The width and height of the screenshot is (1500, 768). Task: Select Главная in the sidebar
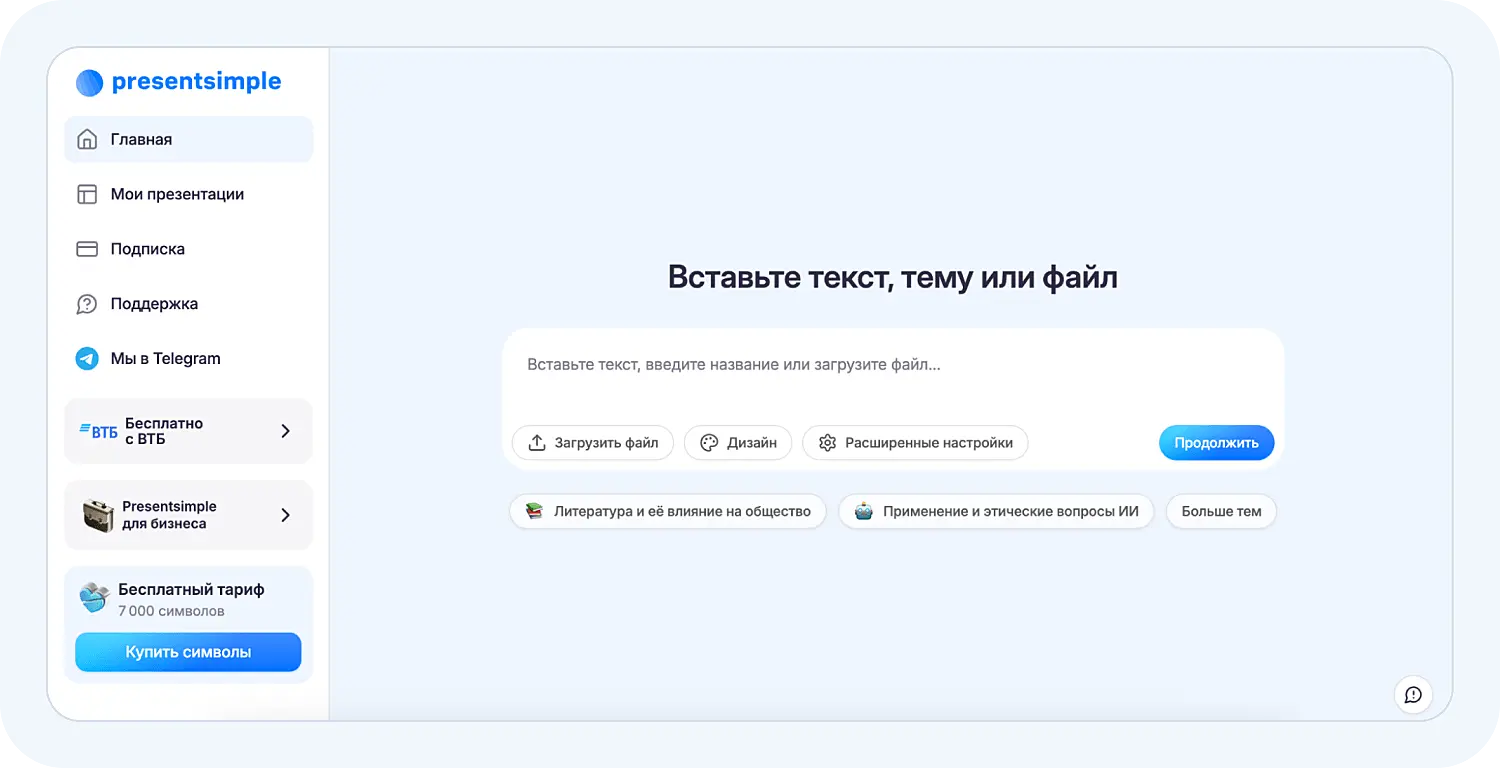pos(141,139)
